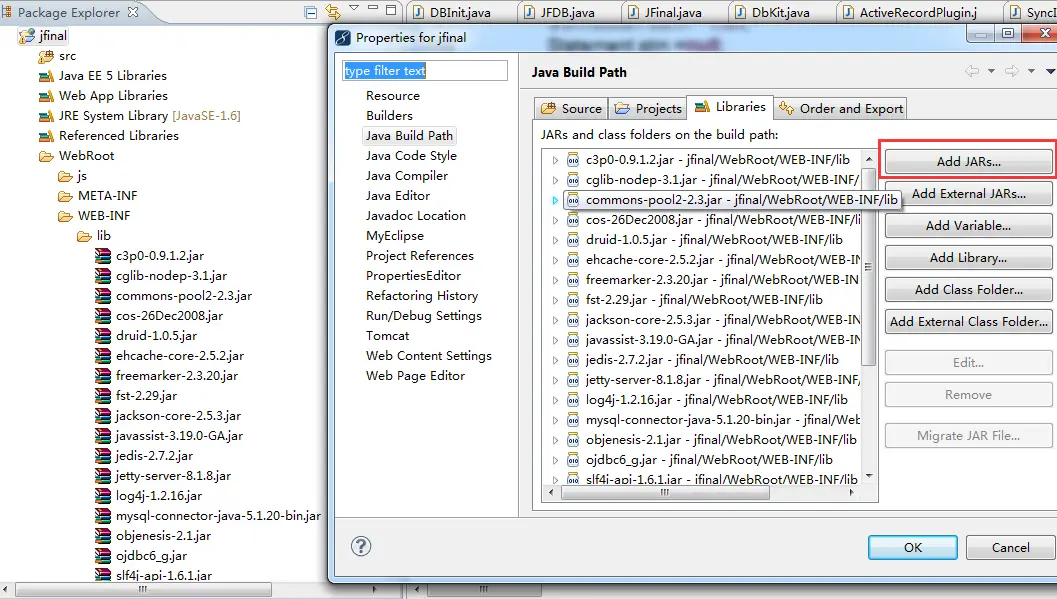
Task: Select Java Compiler in properties list
Action: click(406, 176)
